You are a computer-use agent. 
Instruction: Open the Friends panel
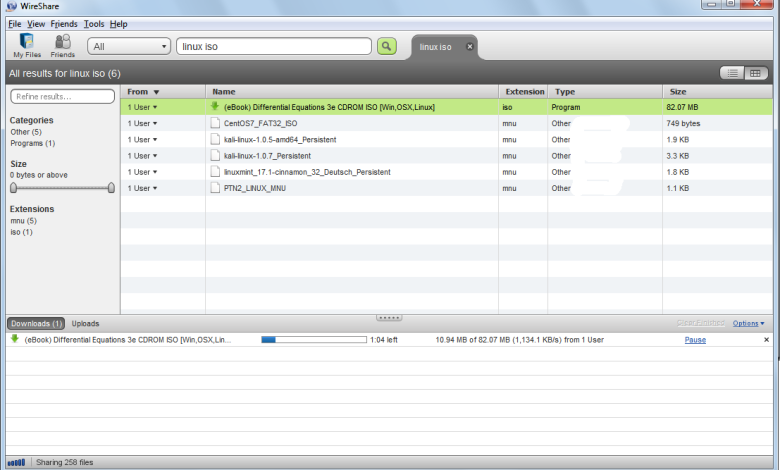(x=63, y=46)
